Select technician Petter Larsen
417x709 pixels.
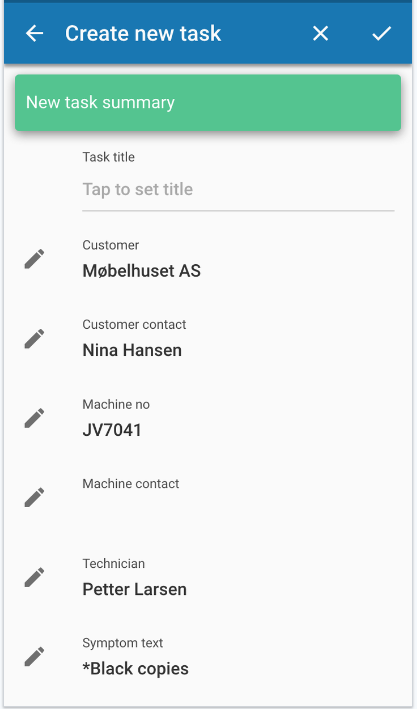point(134,589)
